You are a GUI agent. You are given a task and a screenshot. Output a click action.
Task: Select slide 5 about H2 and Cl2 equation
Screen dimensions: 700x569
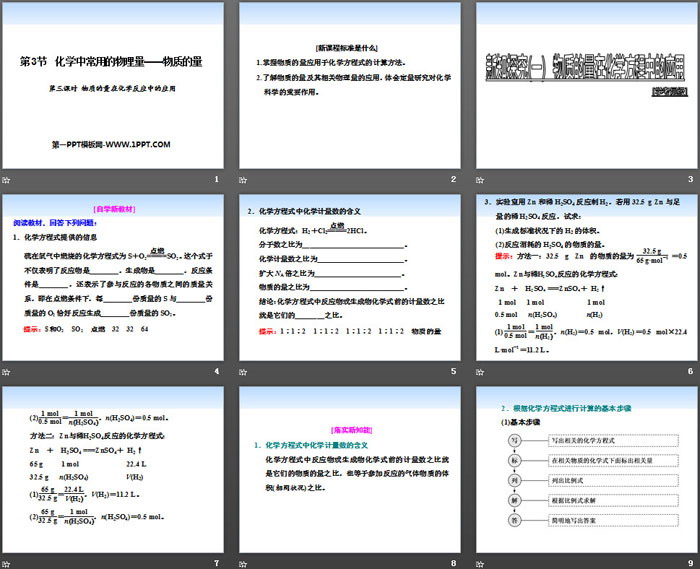click(x=349, y=278)
